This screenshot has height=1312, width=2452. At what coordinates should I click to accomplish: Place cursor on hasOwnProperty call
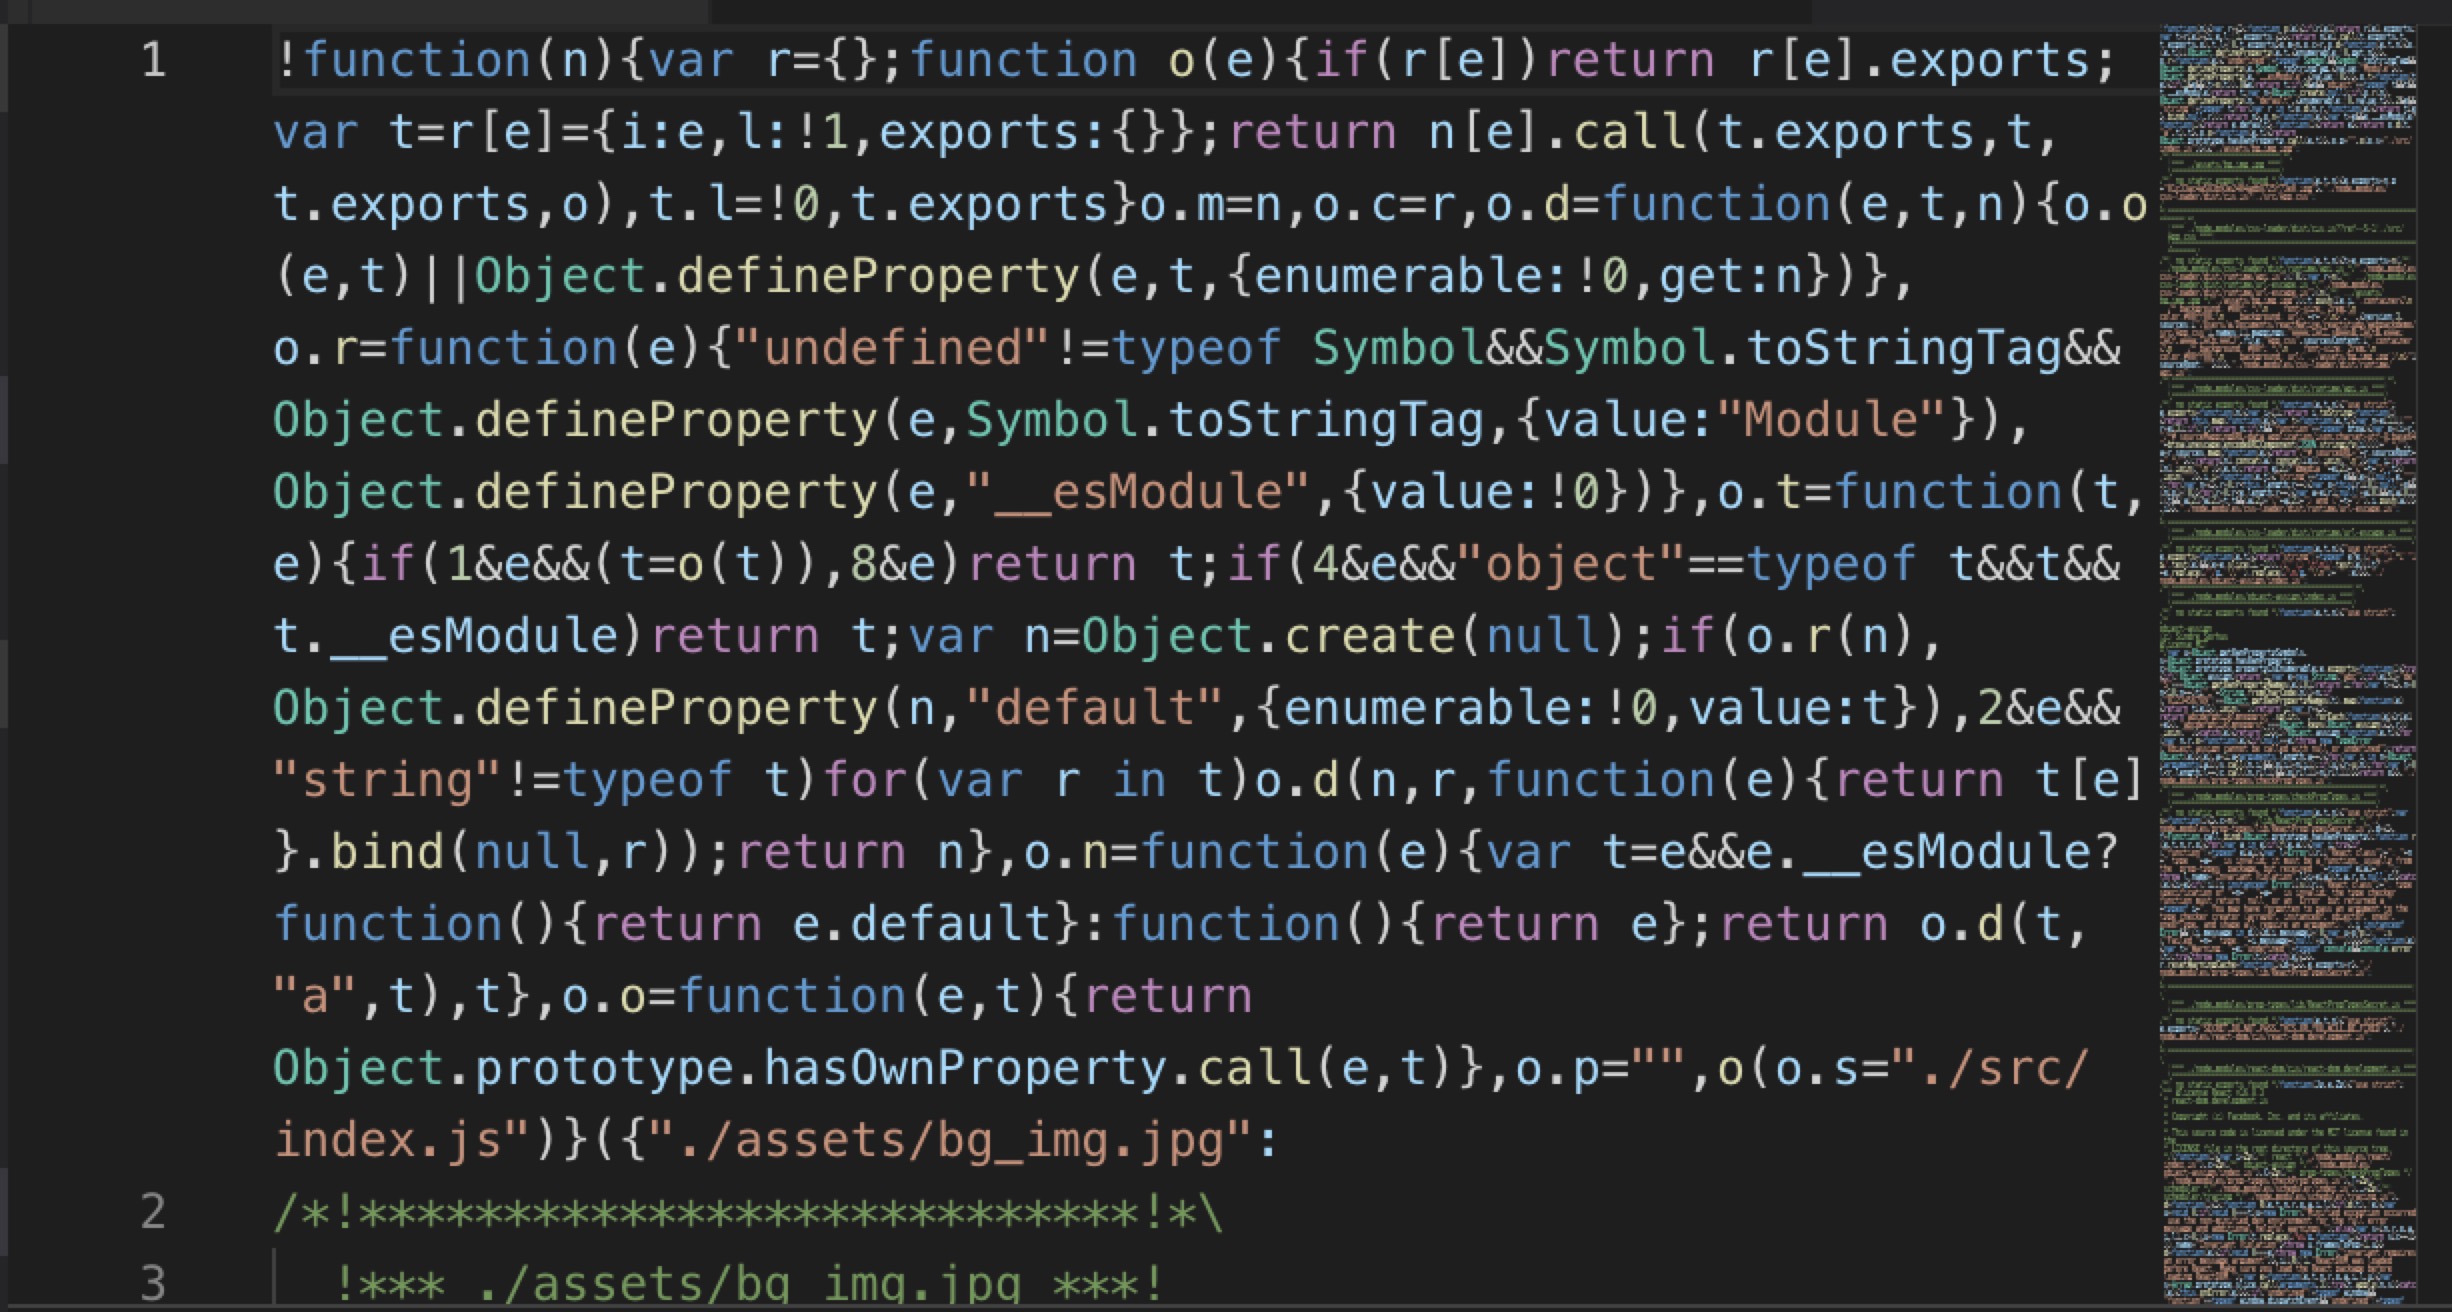pos(964,1068)
